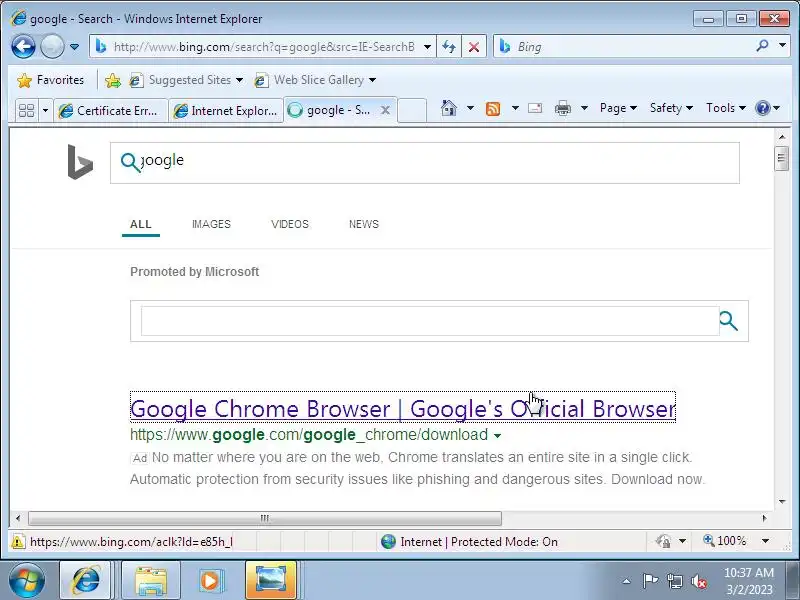Click the muted volume speaker icon
Viewport: 800px width, 600px height.
click(699, 581)
